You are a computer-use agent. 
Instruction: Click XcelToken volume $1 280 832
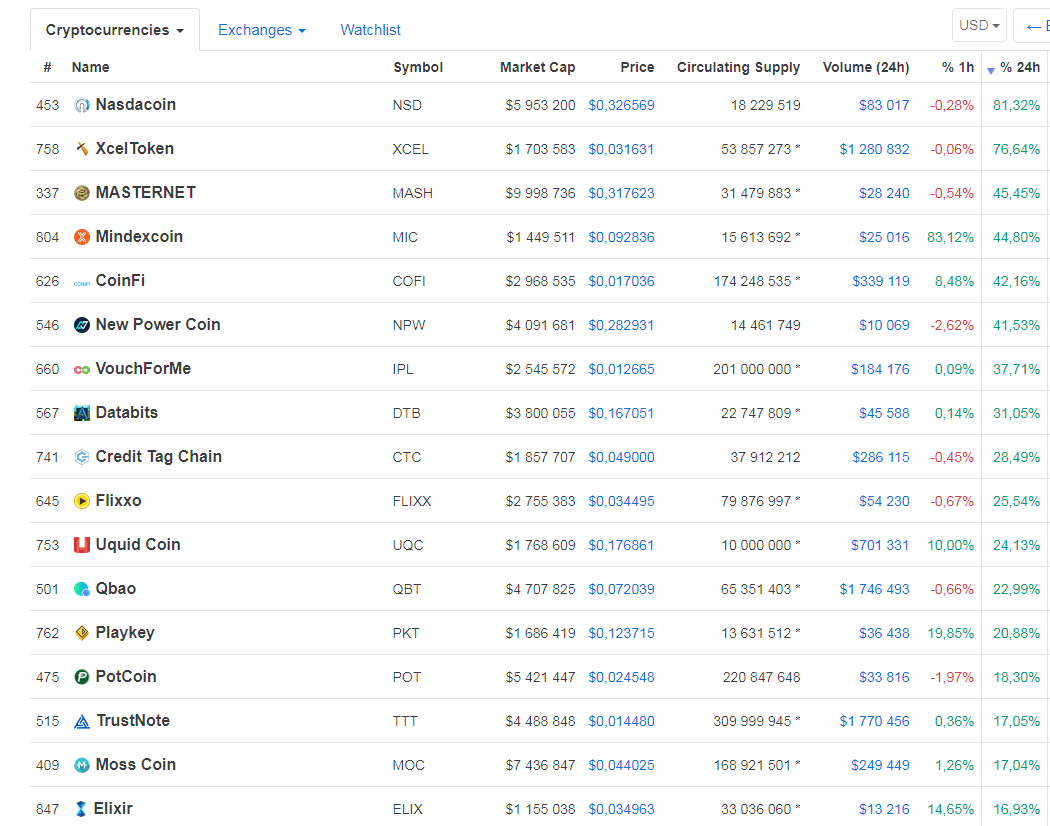(875, 149)
